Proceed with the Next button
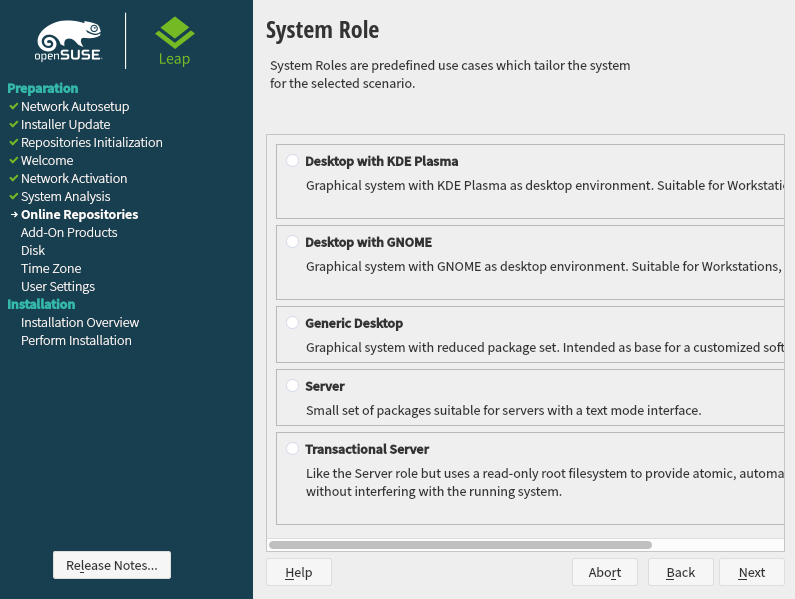 pos(751,572)
